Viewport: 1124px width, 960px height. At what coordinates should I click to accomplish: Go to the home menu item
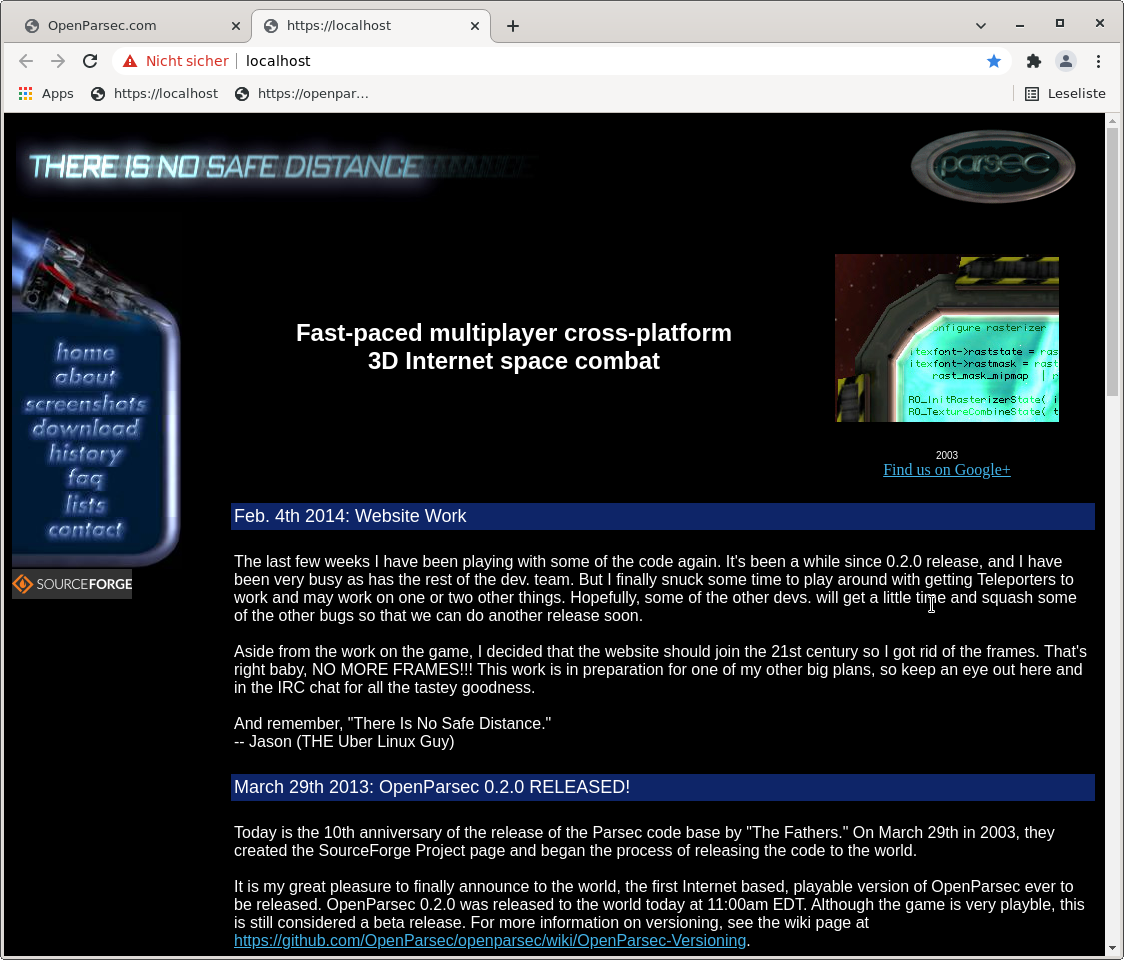(x=85, y=352)
